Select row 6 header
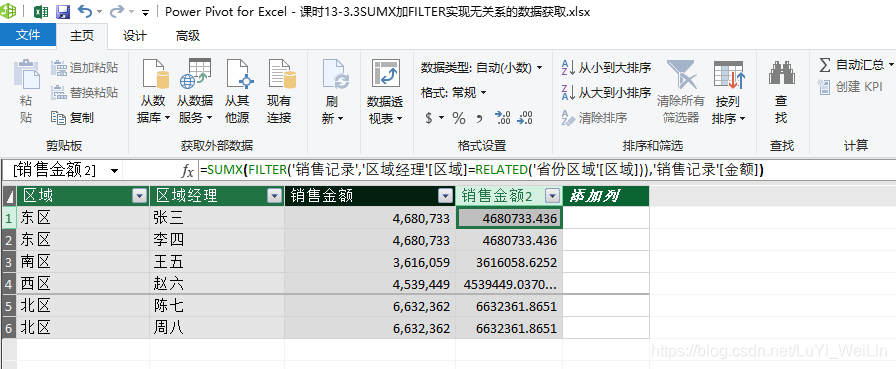This screenshot has width=896, height=369. [x=9, y=328]
